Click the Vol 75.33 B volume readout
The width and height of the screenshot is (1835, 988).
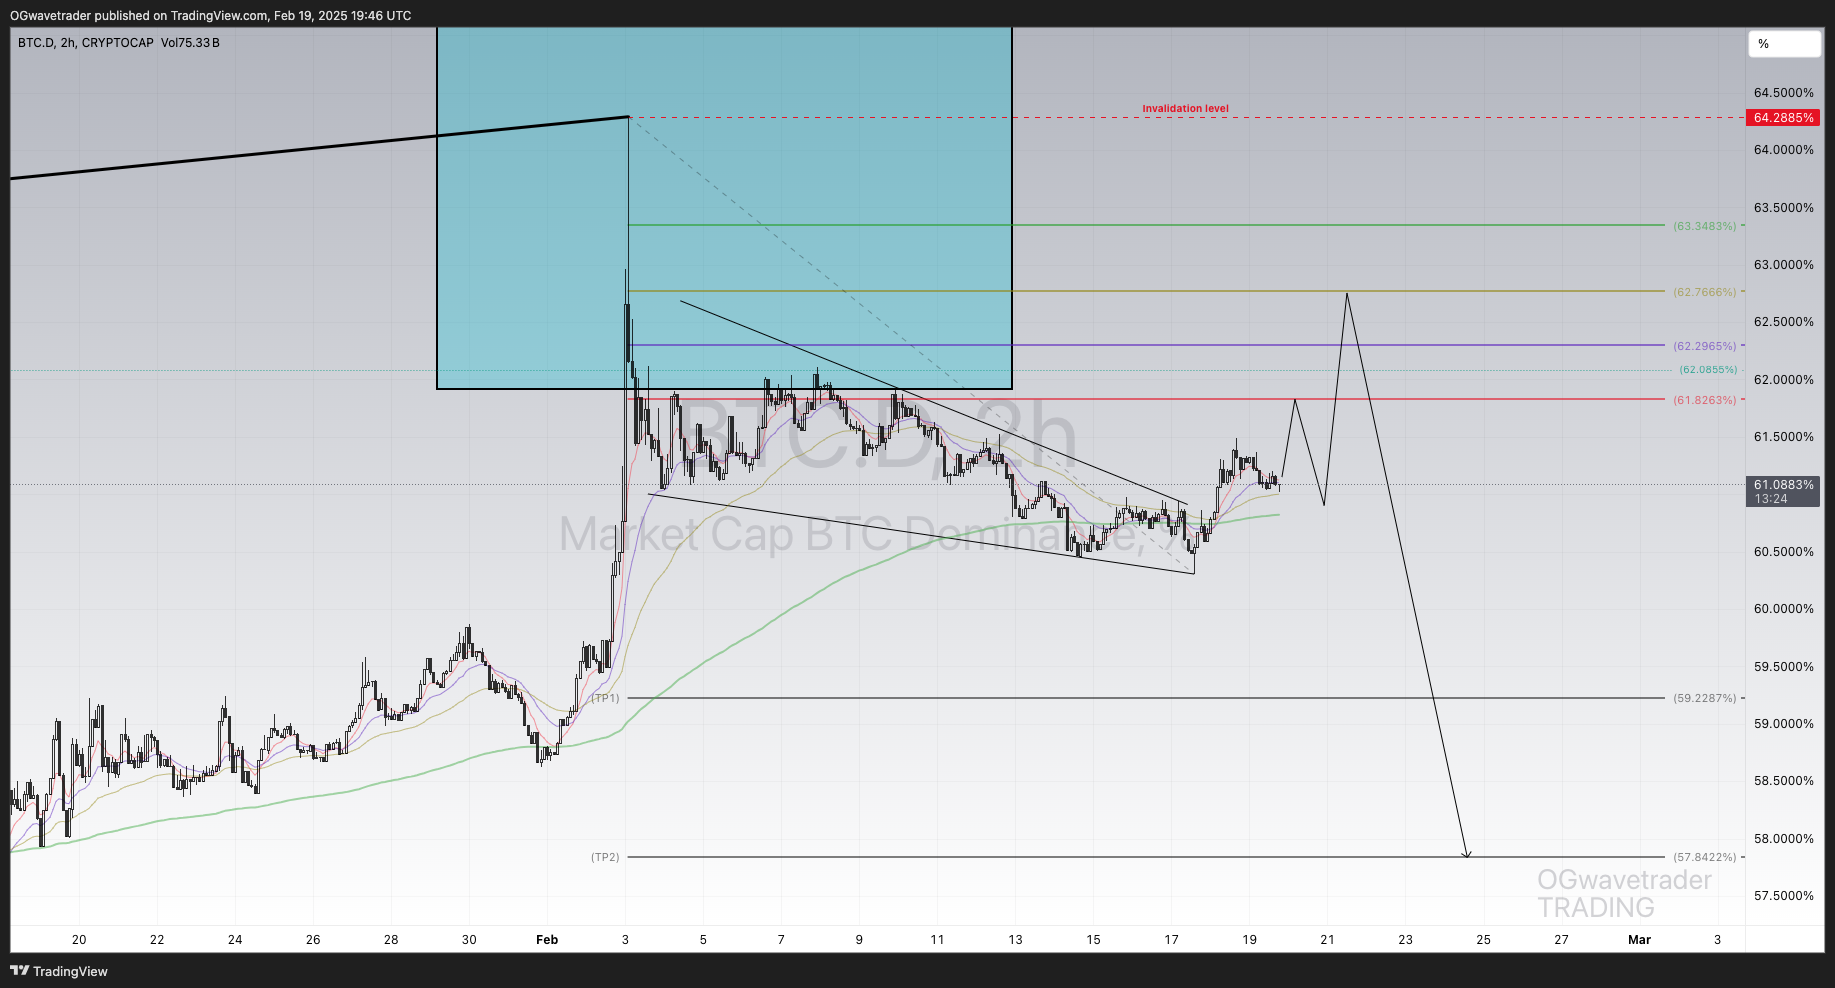190,43
